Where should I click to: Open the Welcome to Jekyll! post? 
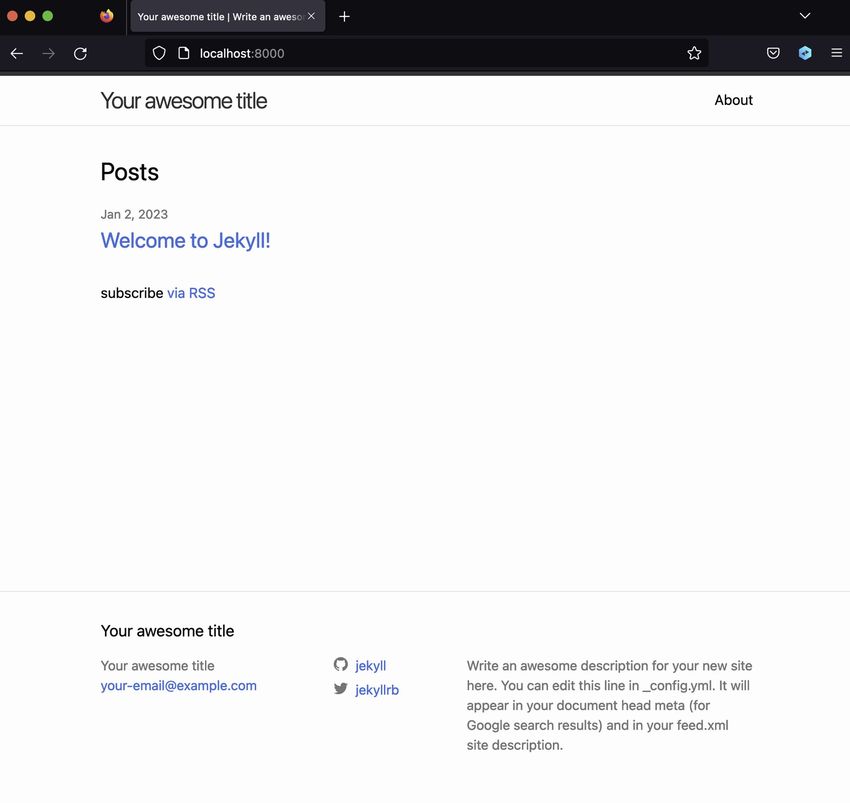185,241
